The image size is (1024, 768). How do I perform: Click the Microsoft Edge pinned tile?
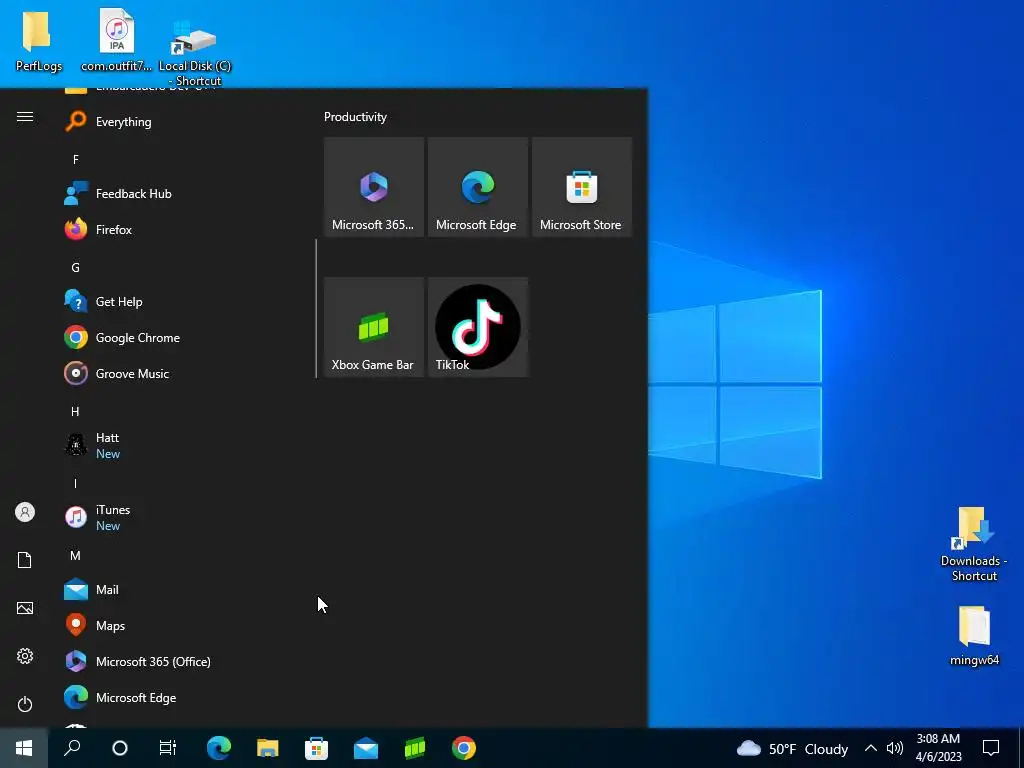click(x=477, y=187)
